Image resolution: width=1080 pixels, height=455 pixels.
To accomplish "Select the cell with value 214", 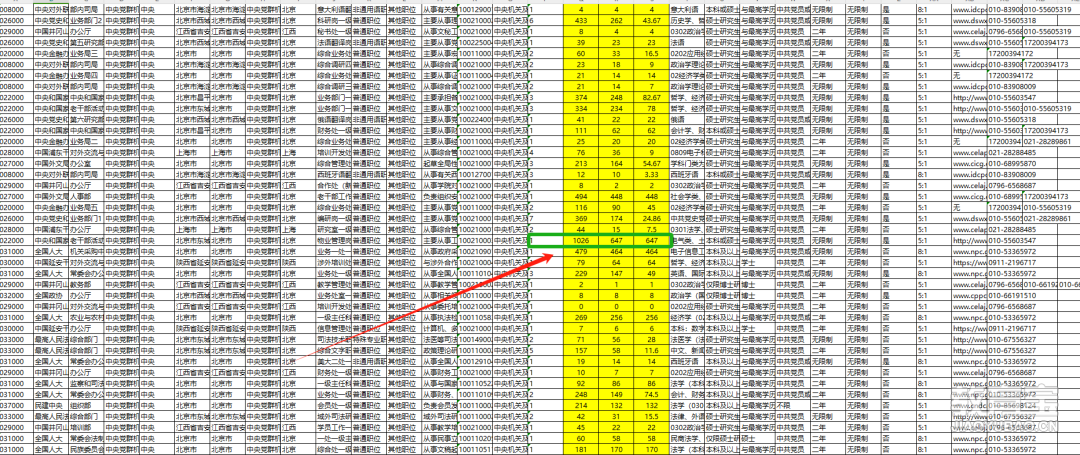I will coord(581,405).
